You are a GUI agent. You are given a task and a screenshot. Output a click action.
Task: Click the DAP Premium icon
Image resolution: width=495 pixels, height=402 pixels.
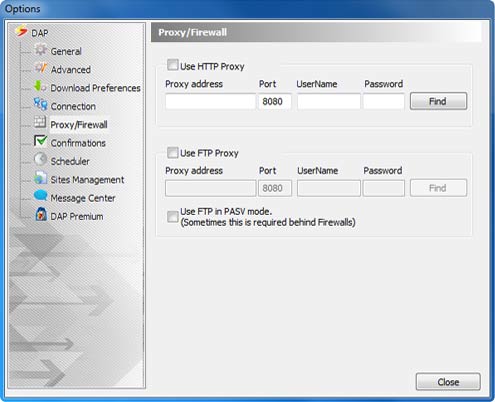(41, 214)
